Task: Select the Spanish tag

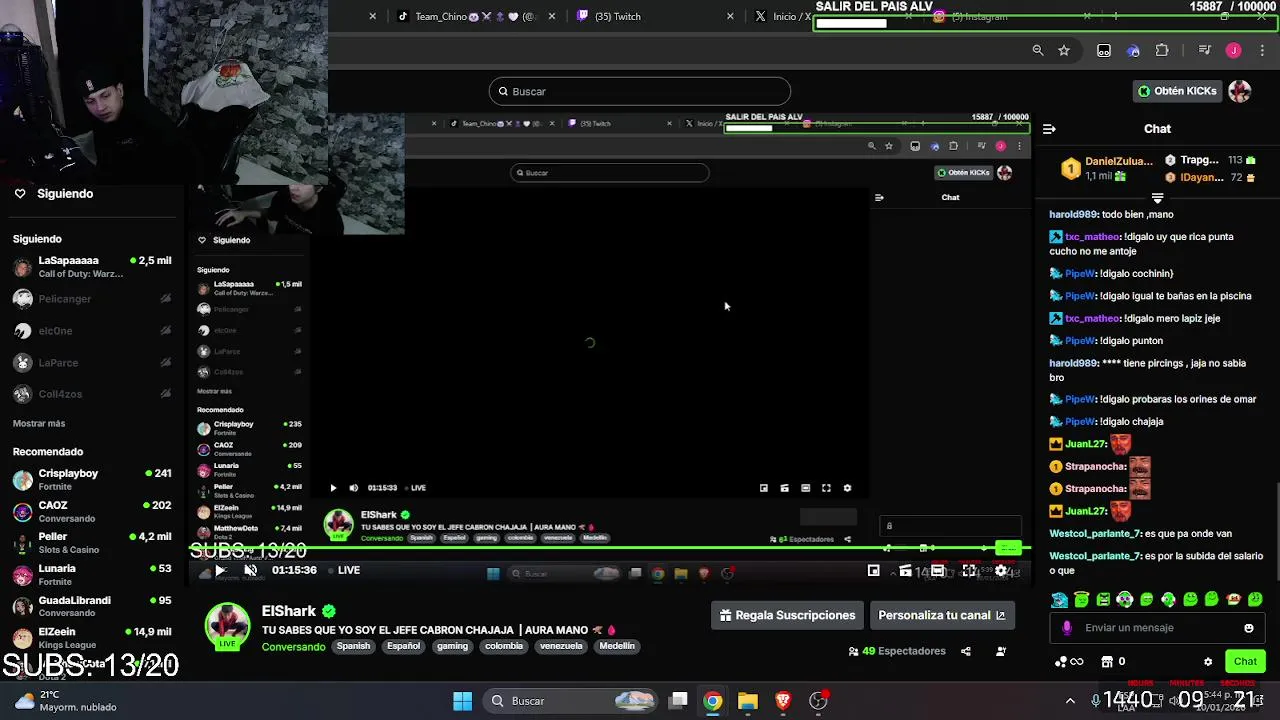Action: click(353, 646)
